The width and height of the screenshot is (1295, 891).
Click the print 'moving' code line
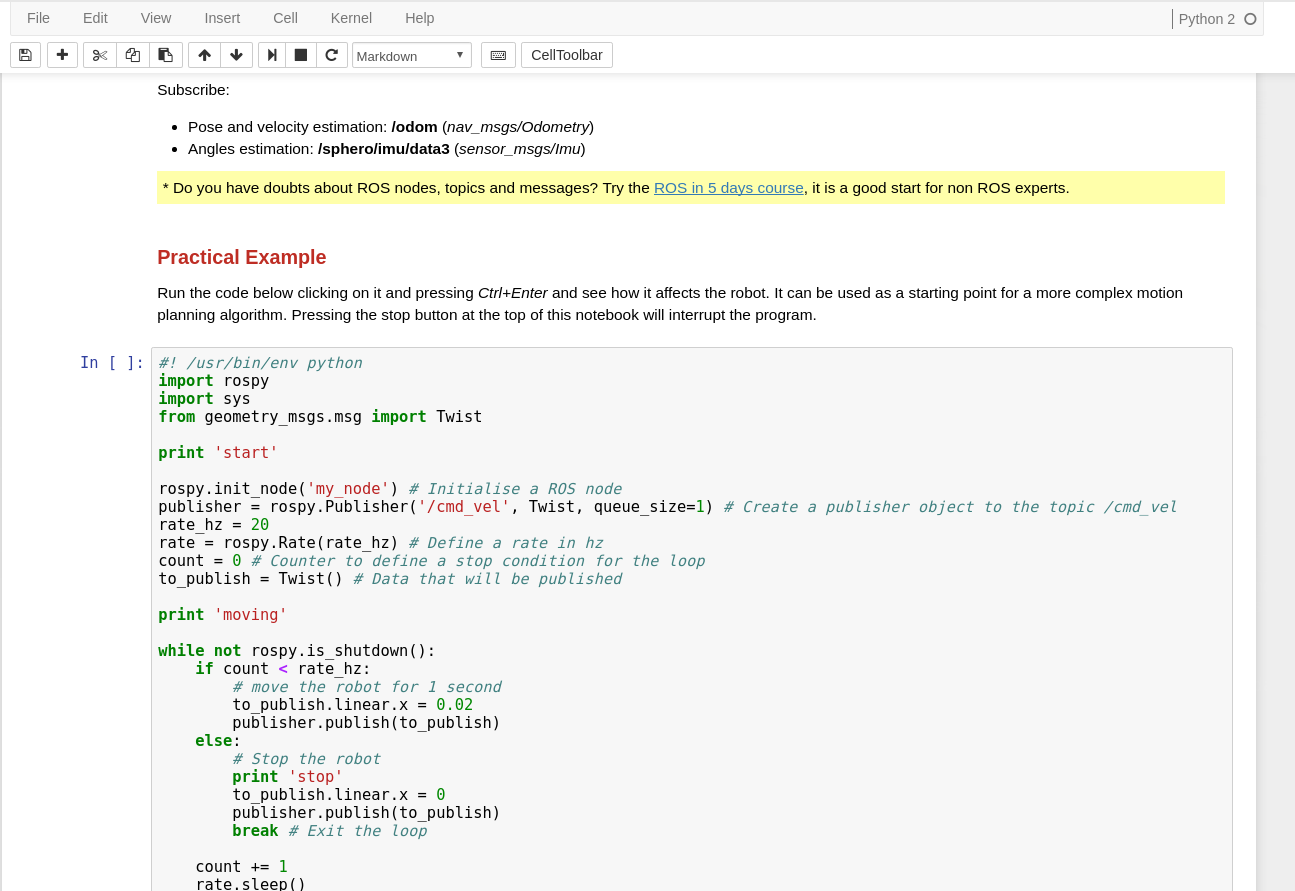[x=222, y=615]
